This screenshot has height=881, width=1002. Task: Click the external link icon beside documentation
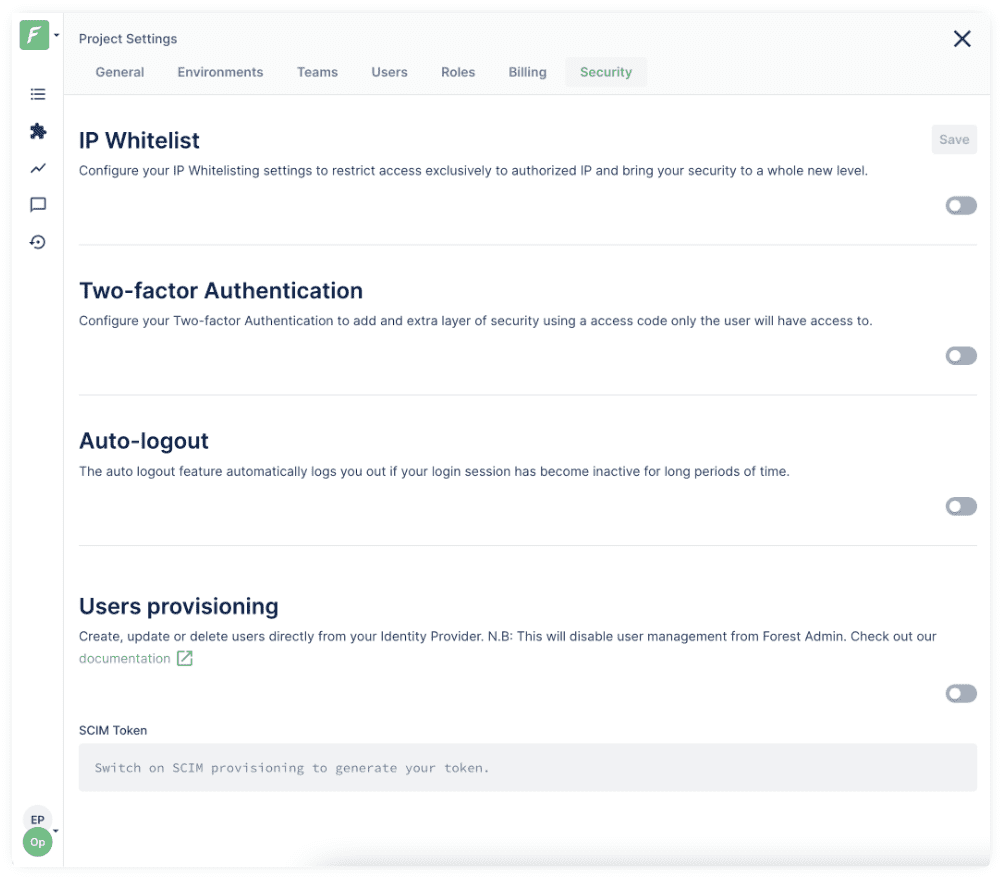(x=185, y=658)
